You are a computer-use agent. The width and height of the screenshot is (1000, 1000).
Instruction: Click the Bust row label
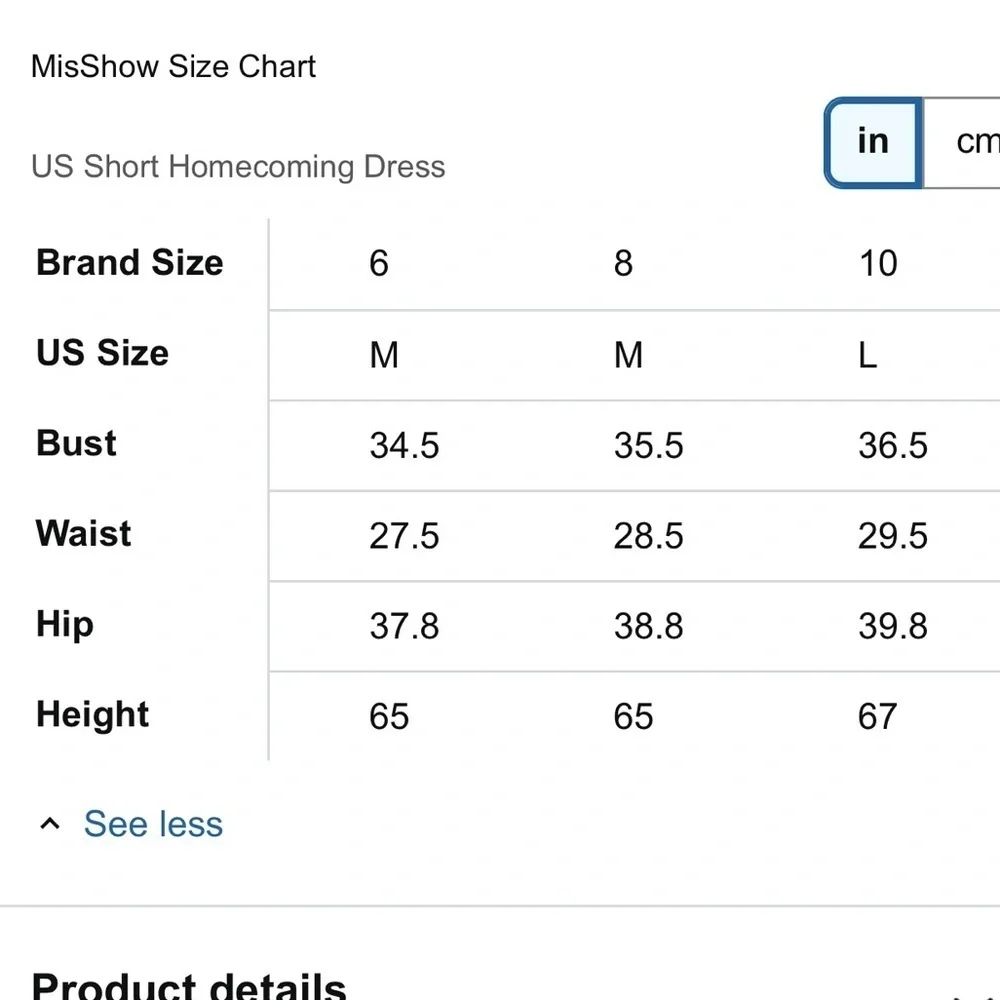[76, 443]
